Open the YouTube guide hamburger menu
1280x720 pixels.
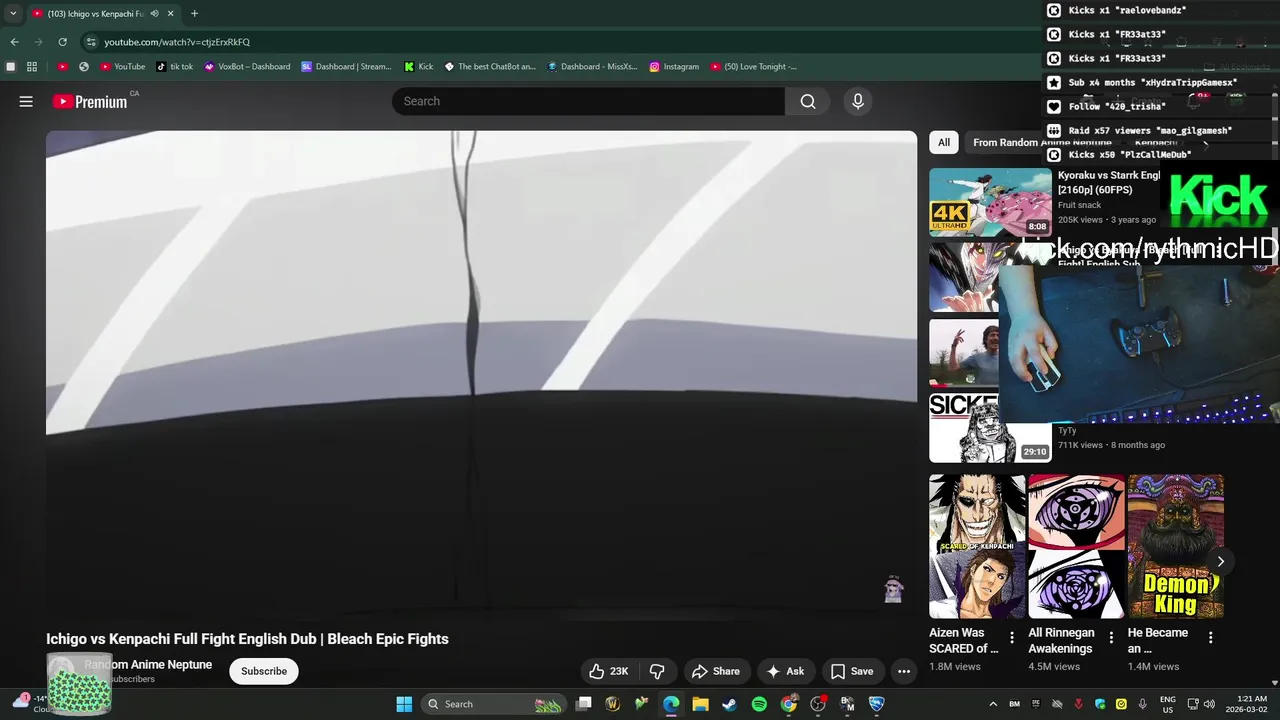coord(26,101)
